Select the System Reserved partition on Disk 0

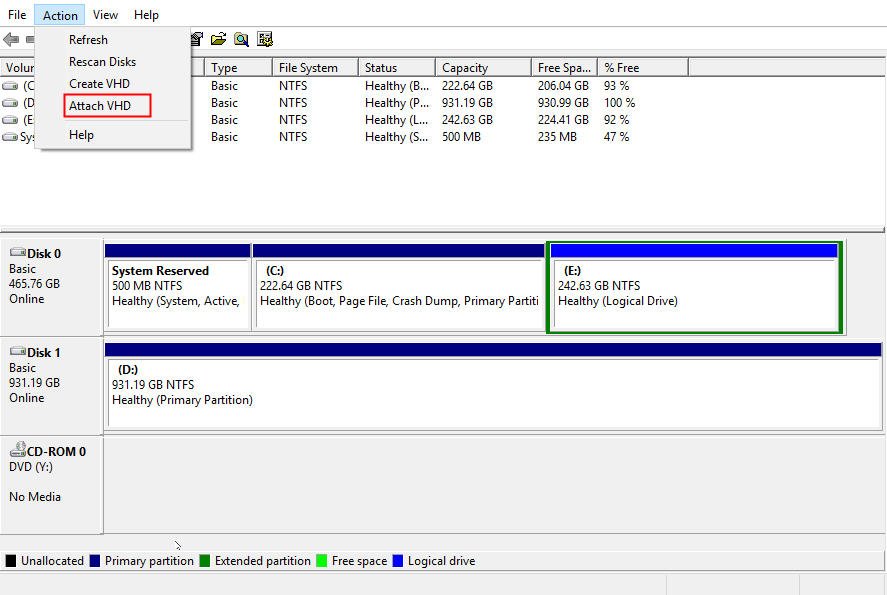(178, 287)
